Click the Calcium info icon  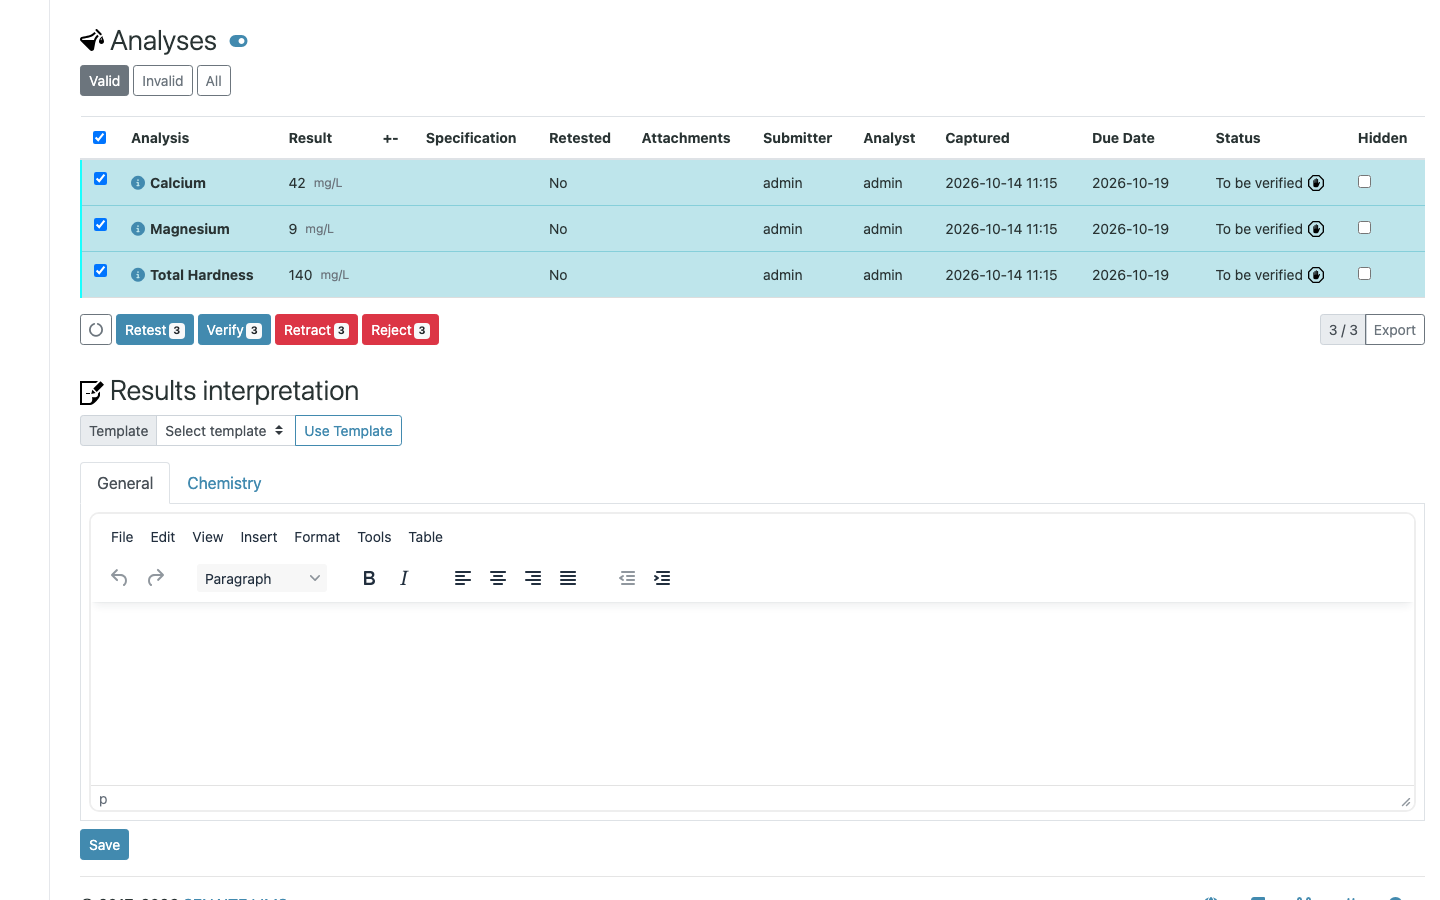click(138, 183)
